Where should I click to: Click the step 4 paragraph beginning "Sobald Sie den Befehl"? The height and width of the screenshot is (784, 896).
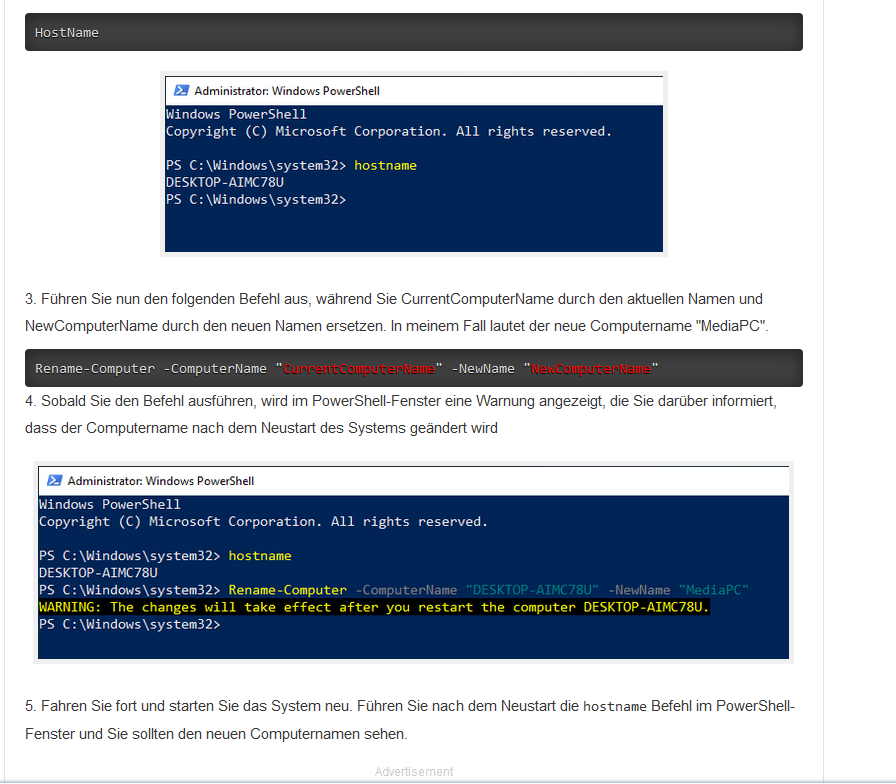pyautogui.click(x=401, y=414)
